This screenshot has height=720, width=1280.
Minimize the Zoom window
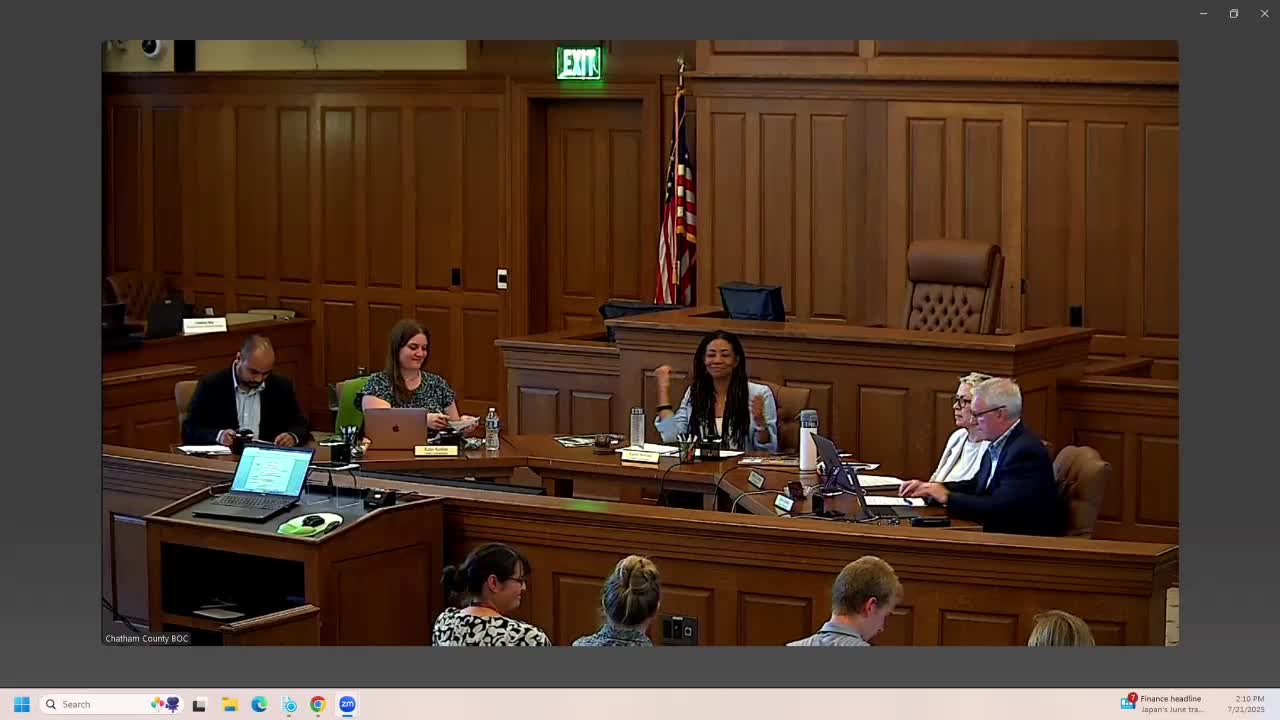click(x=1203, y=13)
